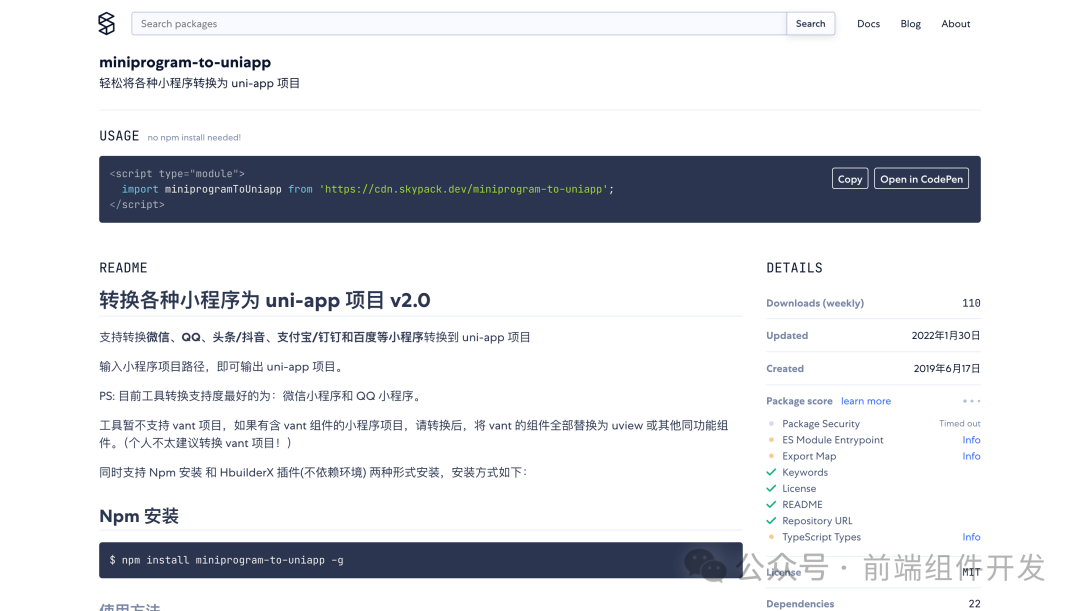The width and height of the screenshot is (1080, 611).
Task: Click the Repository URL checkmark icon
Action: pyautogui.click(x=771, y=521)
